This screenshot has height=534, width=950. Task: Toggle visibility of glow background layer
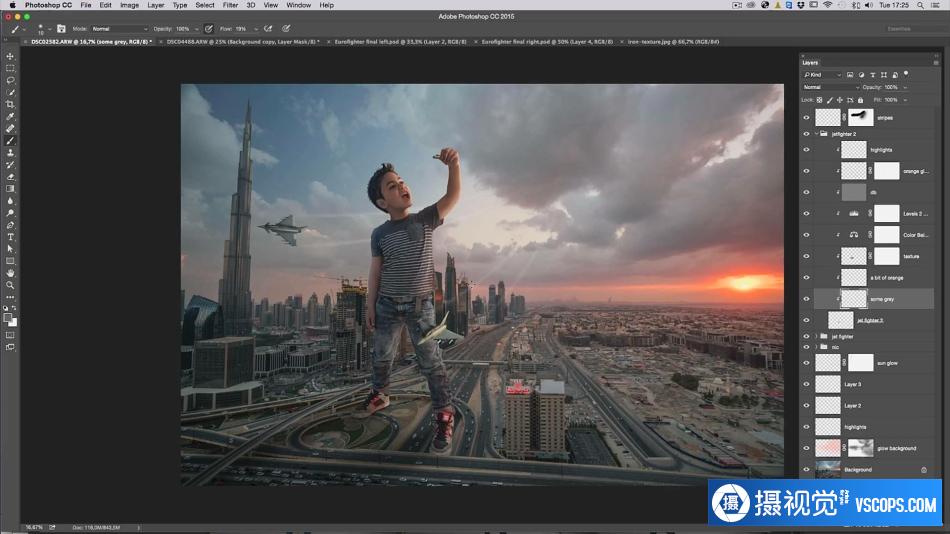pos(806,449)
